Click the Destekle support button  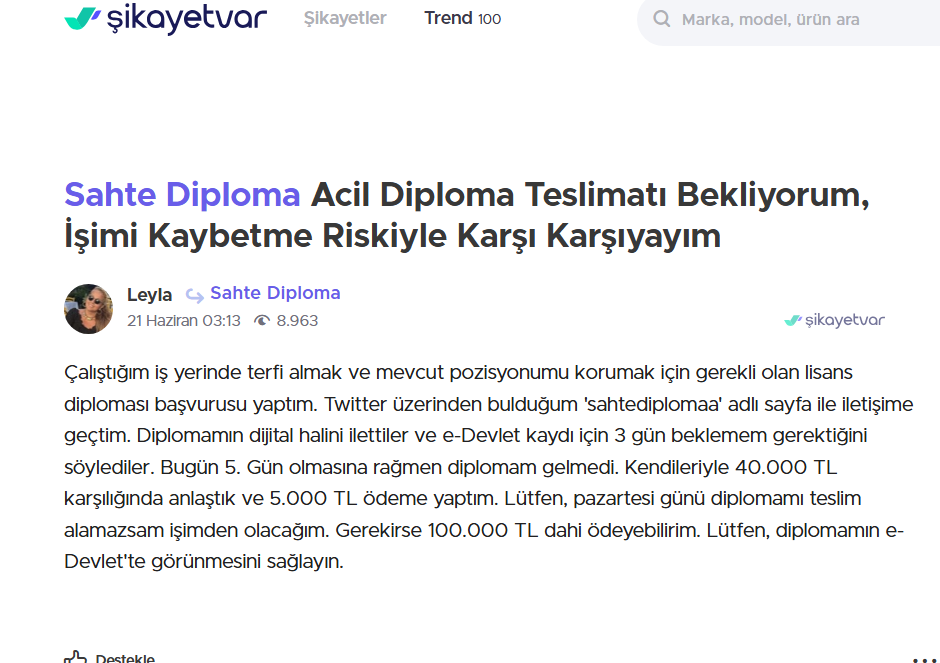[110, 658]
